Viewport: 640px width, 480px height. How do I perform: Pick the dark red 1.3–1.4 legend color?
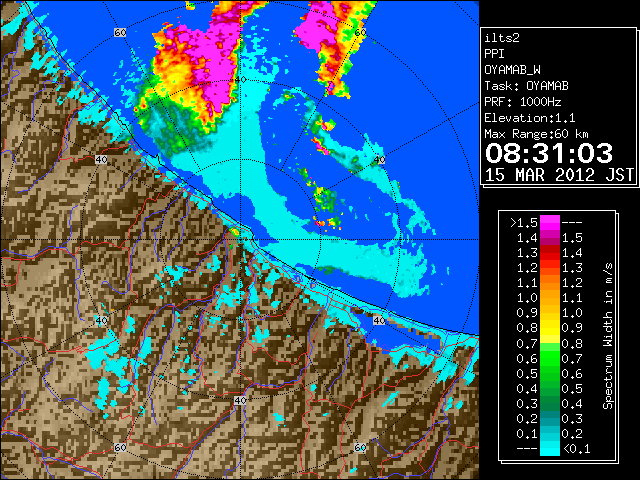click(549, 253)
